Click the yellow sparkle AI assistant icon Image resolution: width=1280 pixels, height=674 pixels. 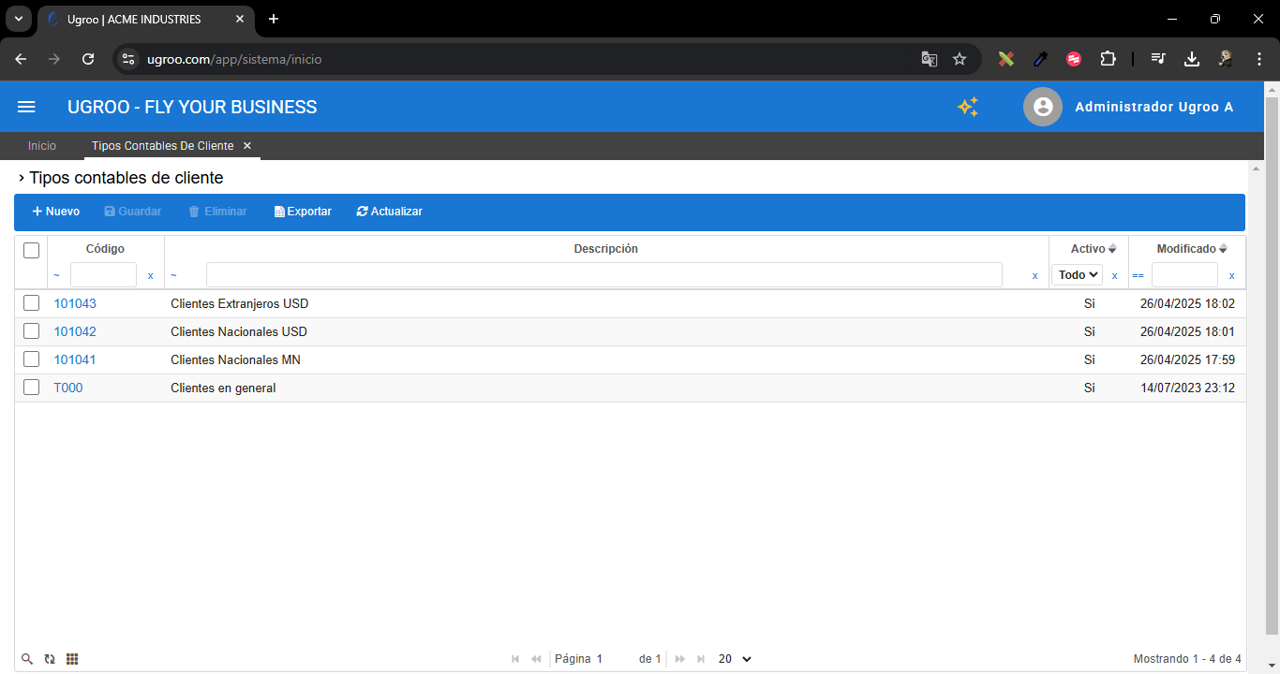click(x=967, y=107)
